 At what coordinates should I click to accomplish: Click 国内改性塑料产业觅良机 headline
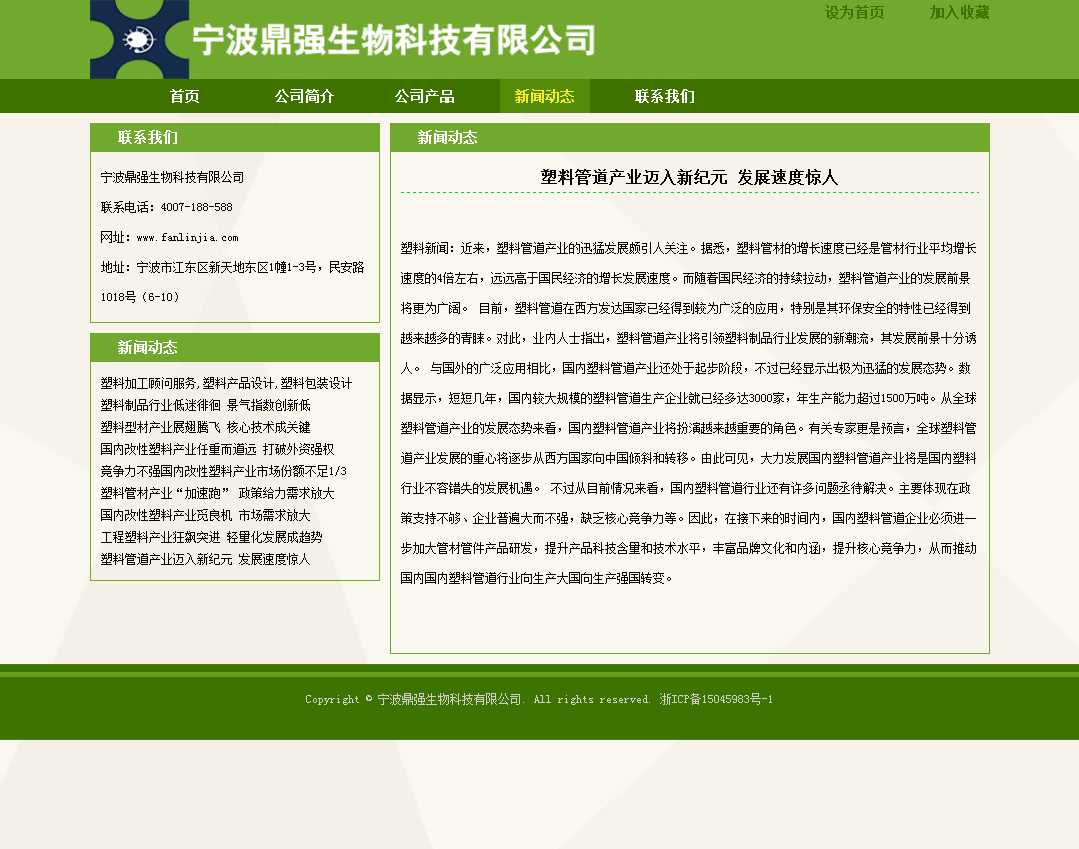tap(205, 515)
